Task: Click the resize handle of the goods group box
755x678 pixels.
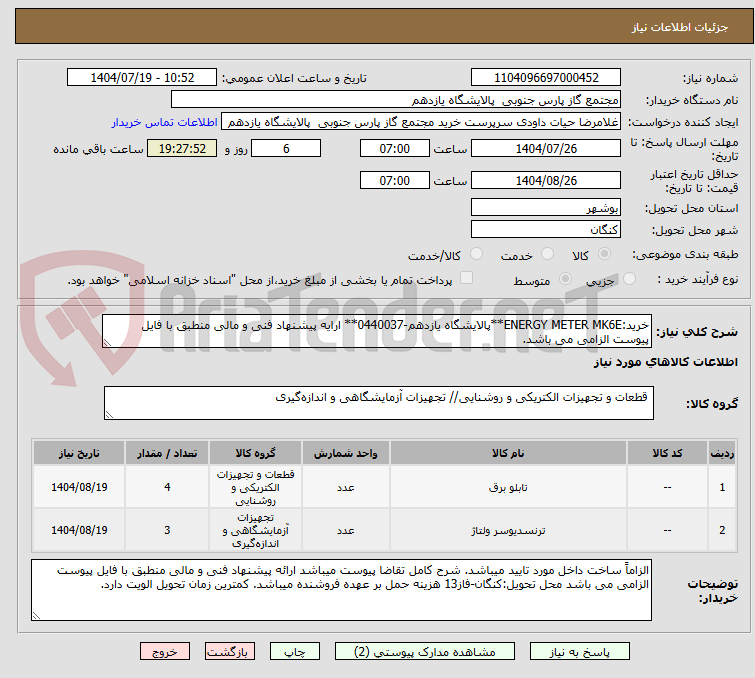Action: pos(109,415)
